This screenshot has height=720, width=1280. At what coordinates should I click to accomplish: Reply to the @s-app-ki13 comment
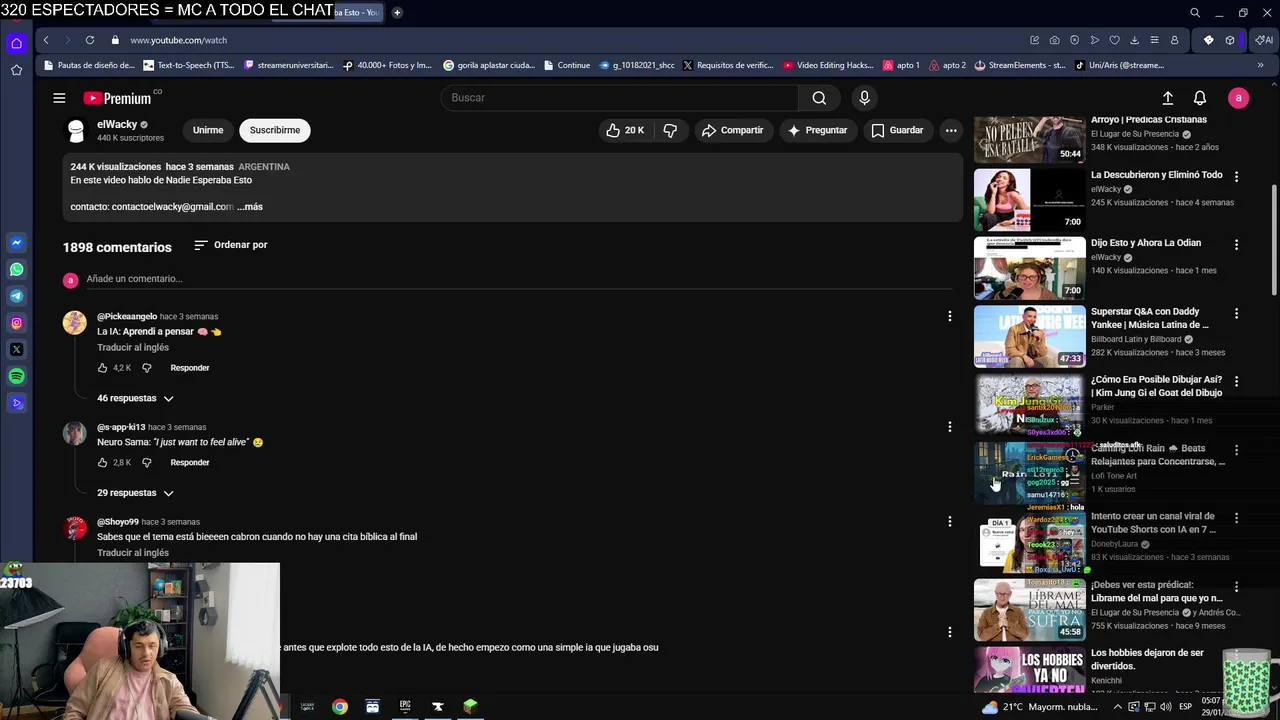[190, 463]
